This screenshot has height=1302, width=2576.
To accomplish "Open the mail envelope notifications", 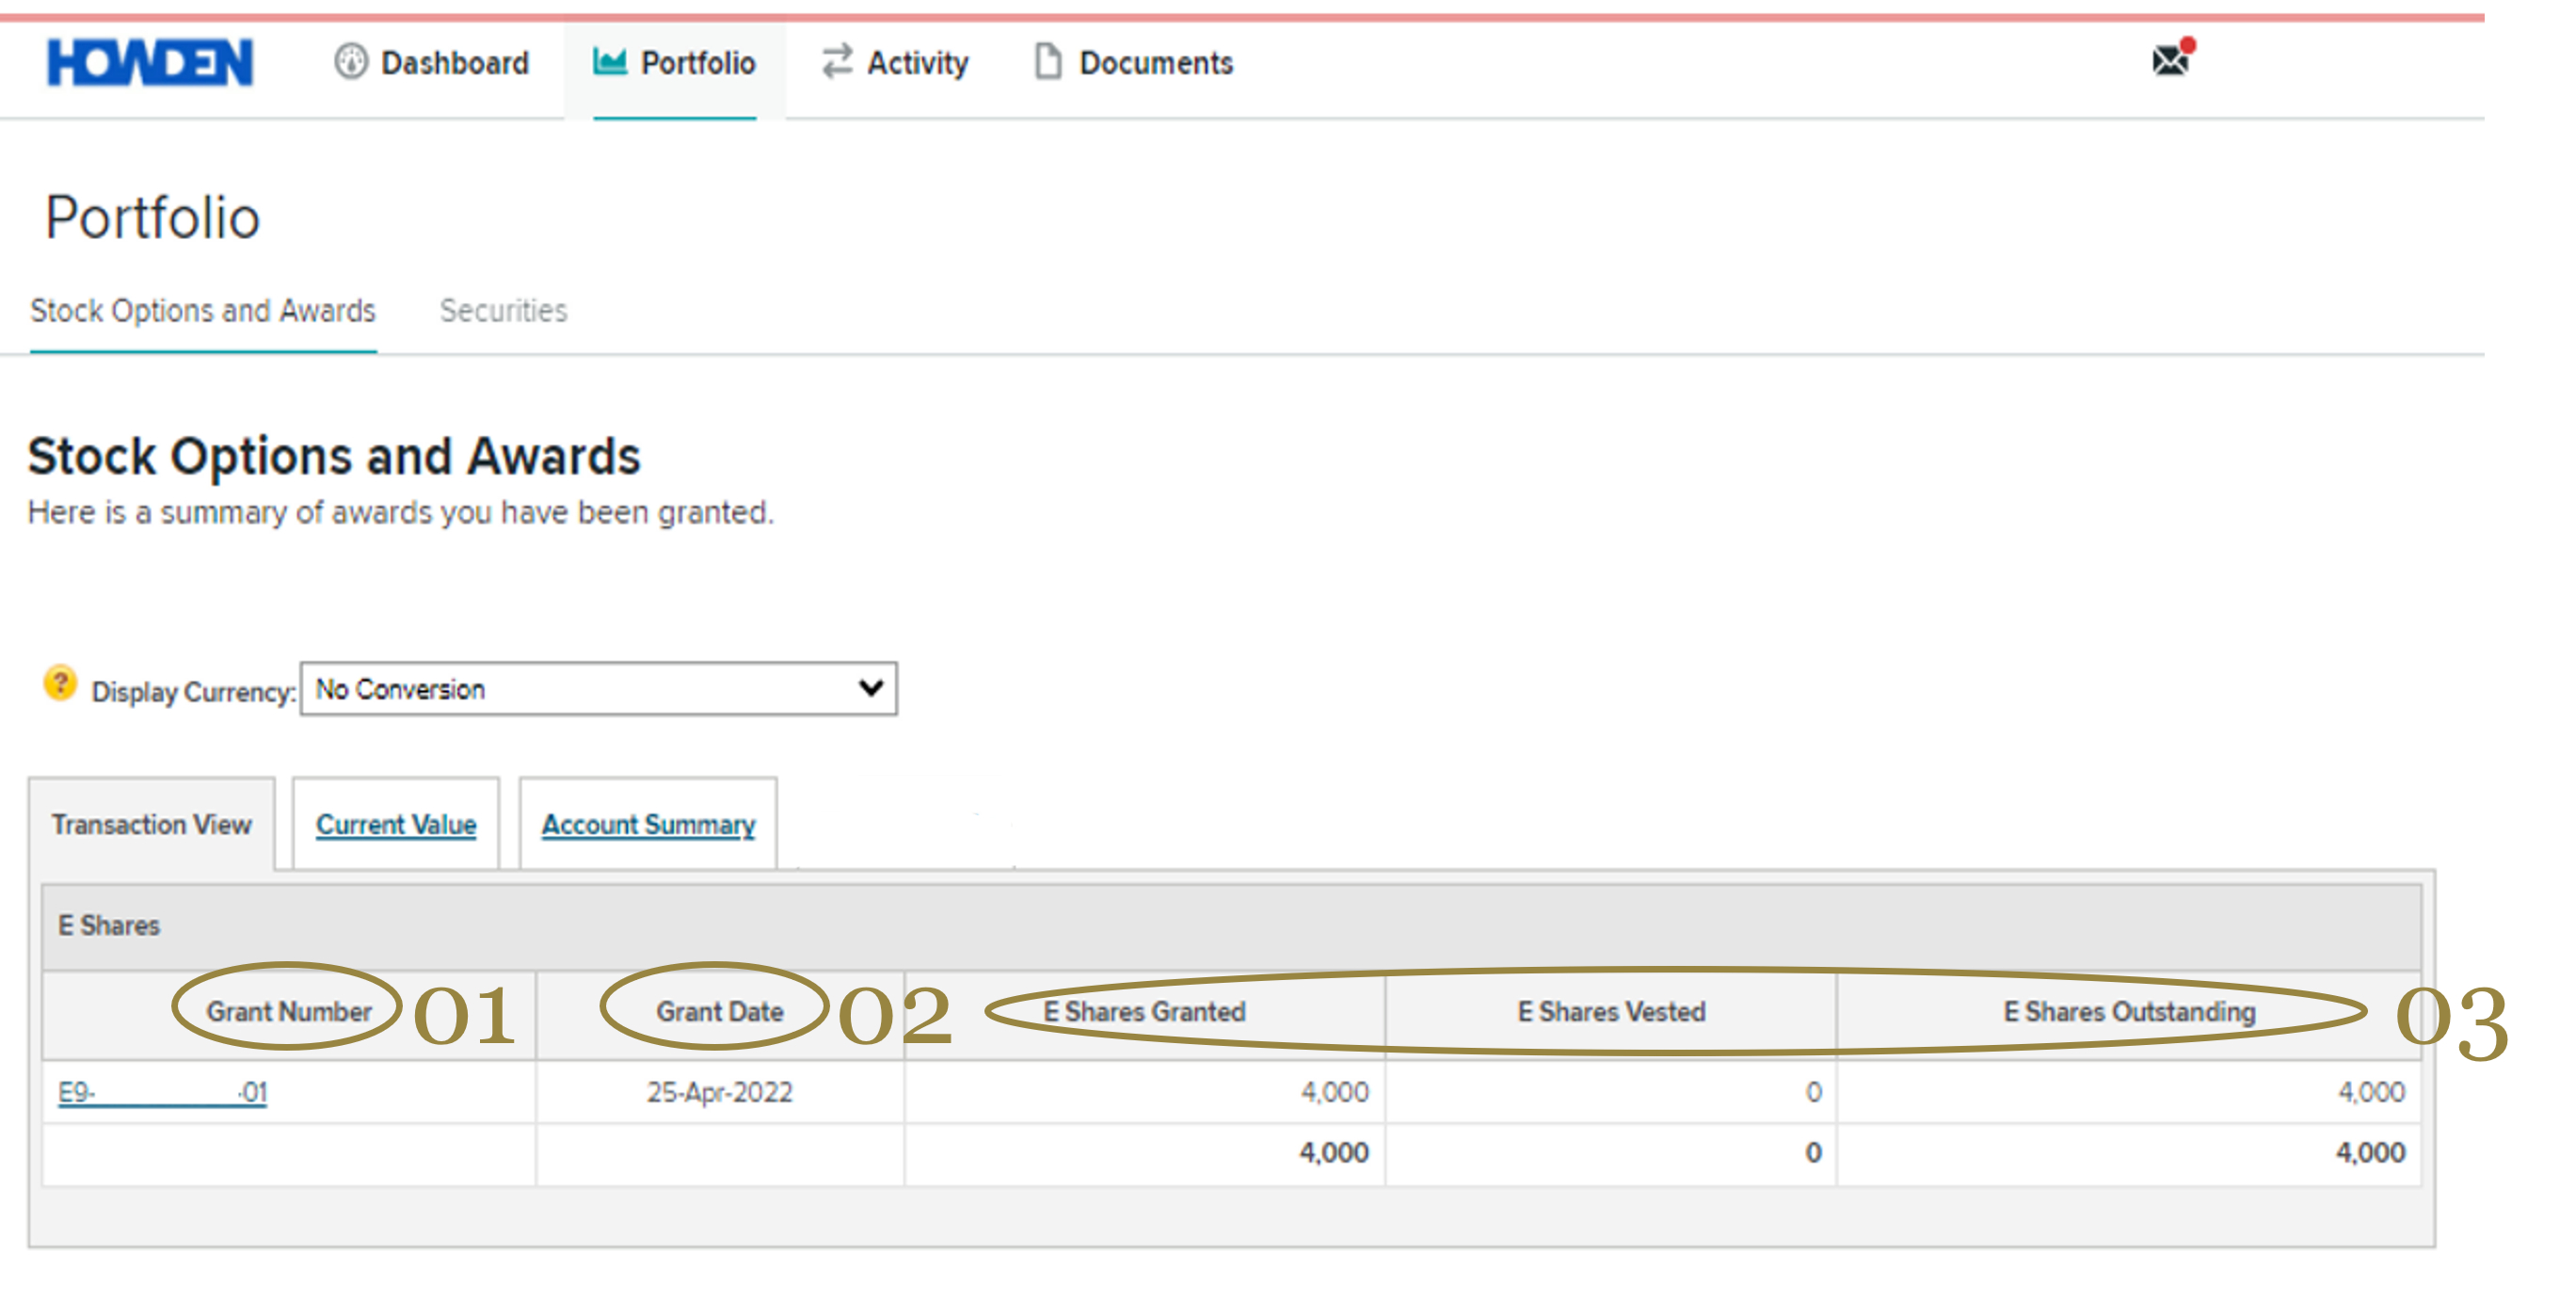I will tap(2171, 61).
